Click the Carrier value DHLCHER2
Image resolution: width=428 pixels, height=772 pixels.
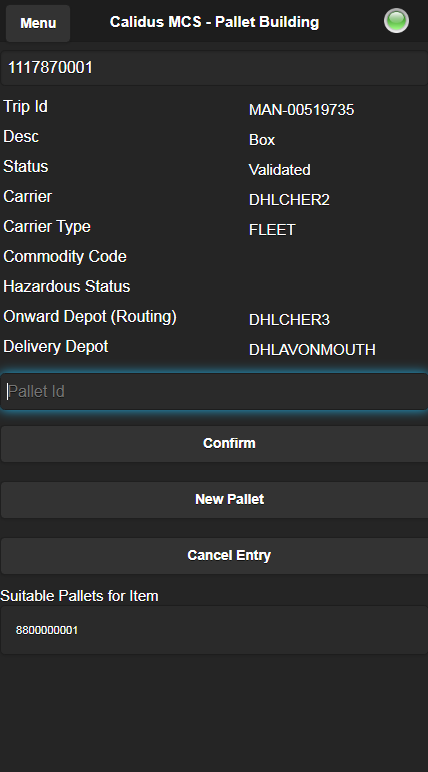(289, 200)
